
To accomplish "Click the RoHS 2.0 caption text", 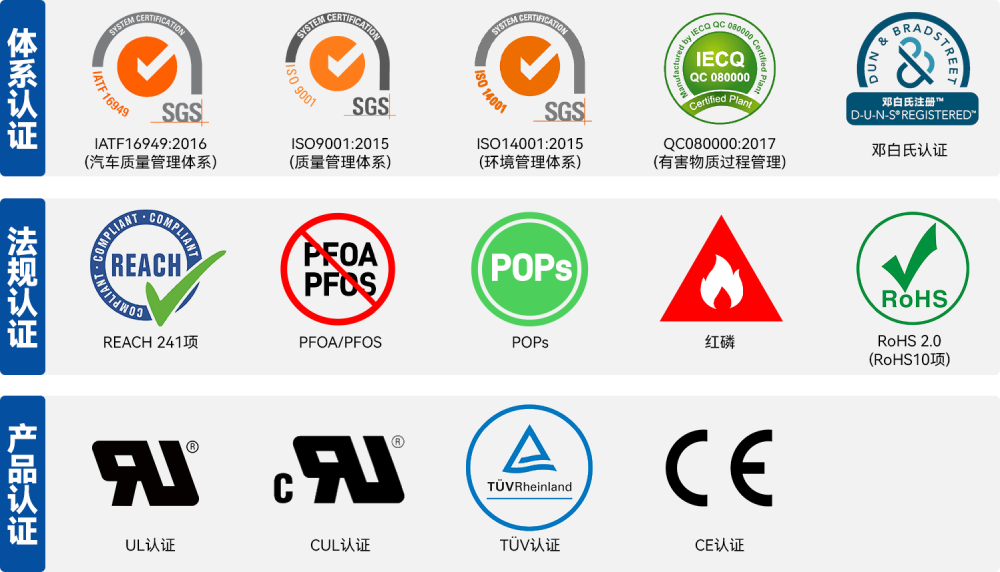I will (909, 341).
